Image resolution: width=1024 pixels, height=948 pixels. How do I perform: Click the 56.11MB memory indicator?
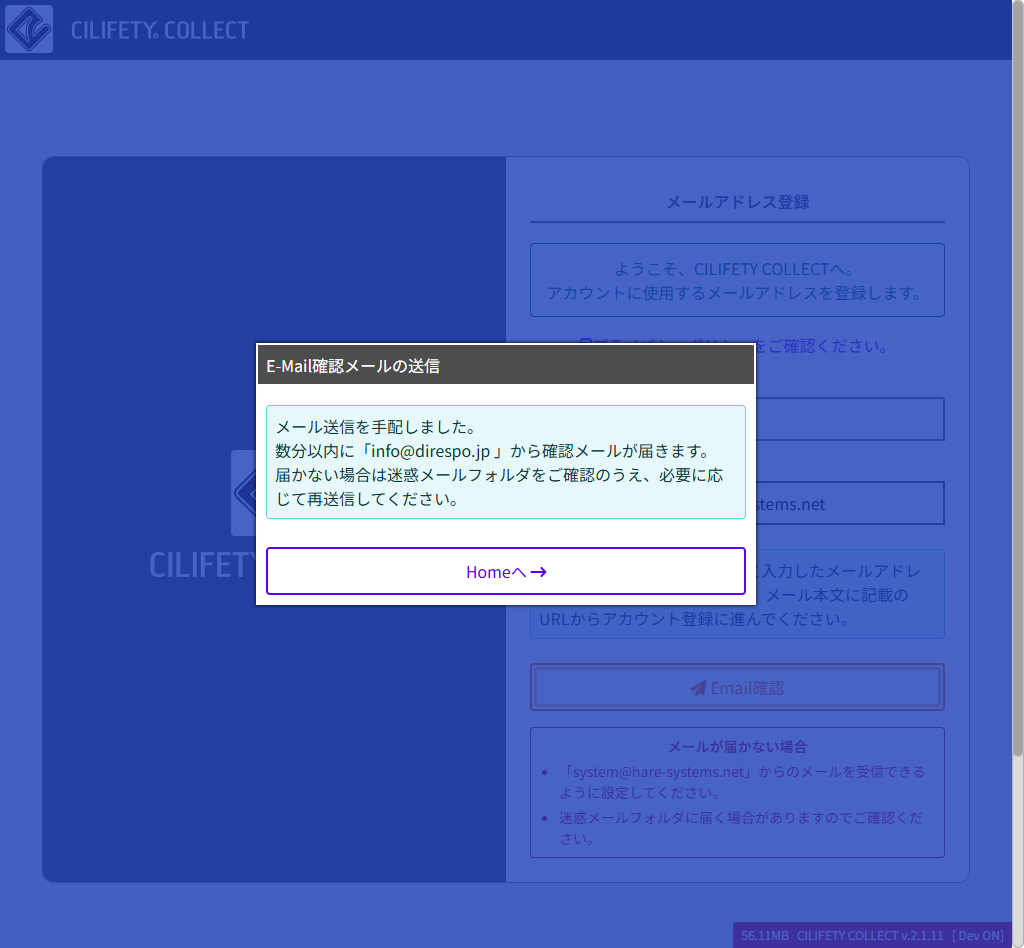pyautogui.click(x=764, y=936)
